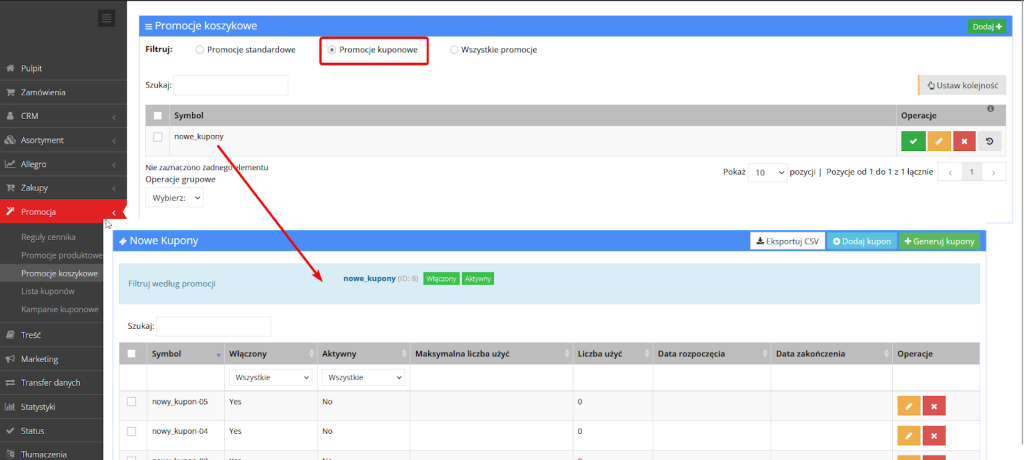Sort by Liczba użyć column header
Image resolution: width=1024 pixels, height=460 pixels.
613,353
